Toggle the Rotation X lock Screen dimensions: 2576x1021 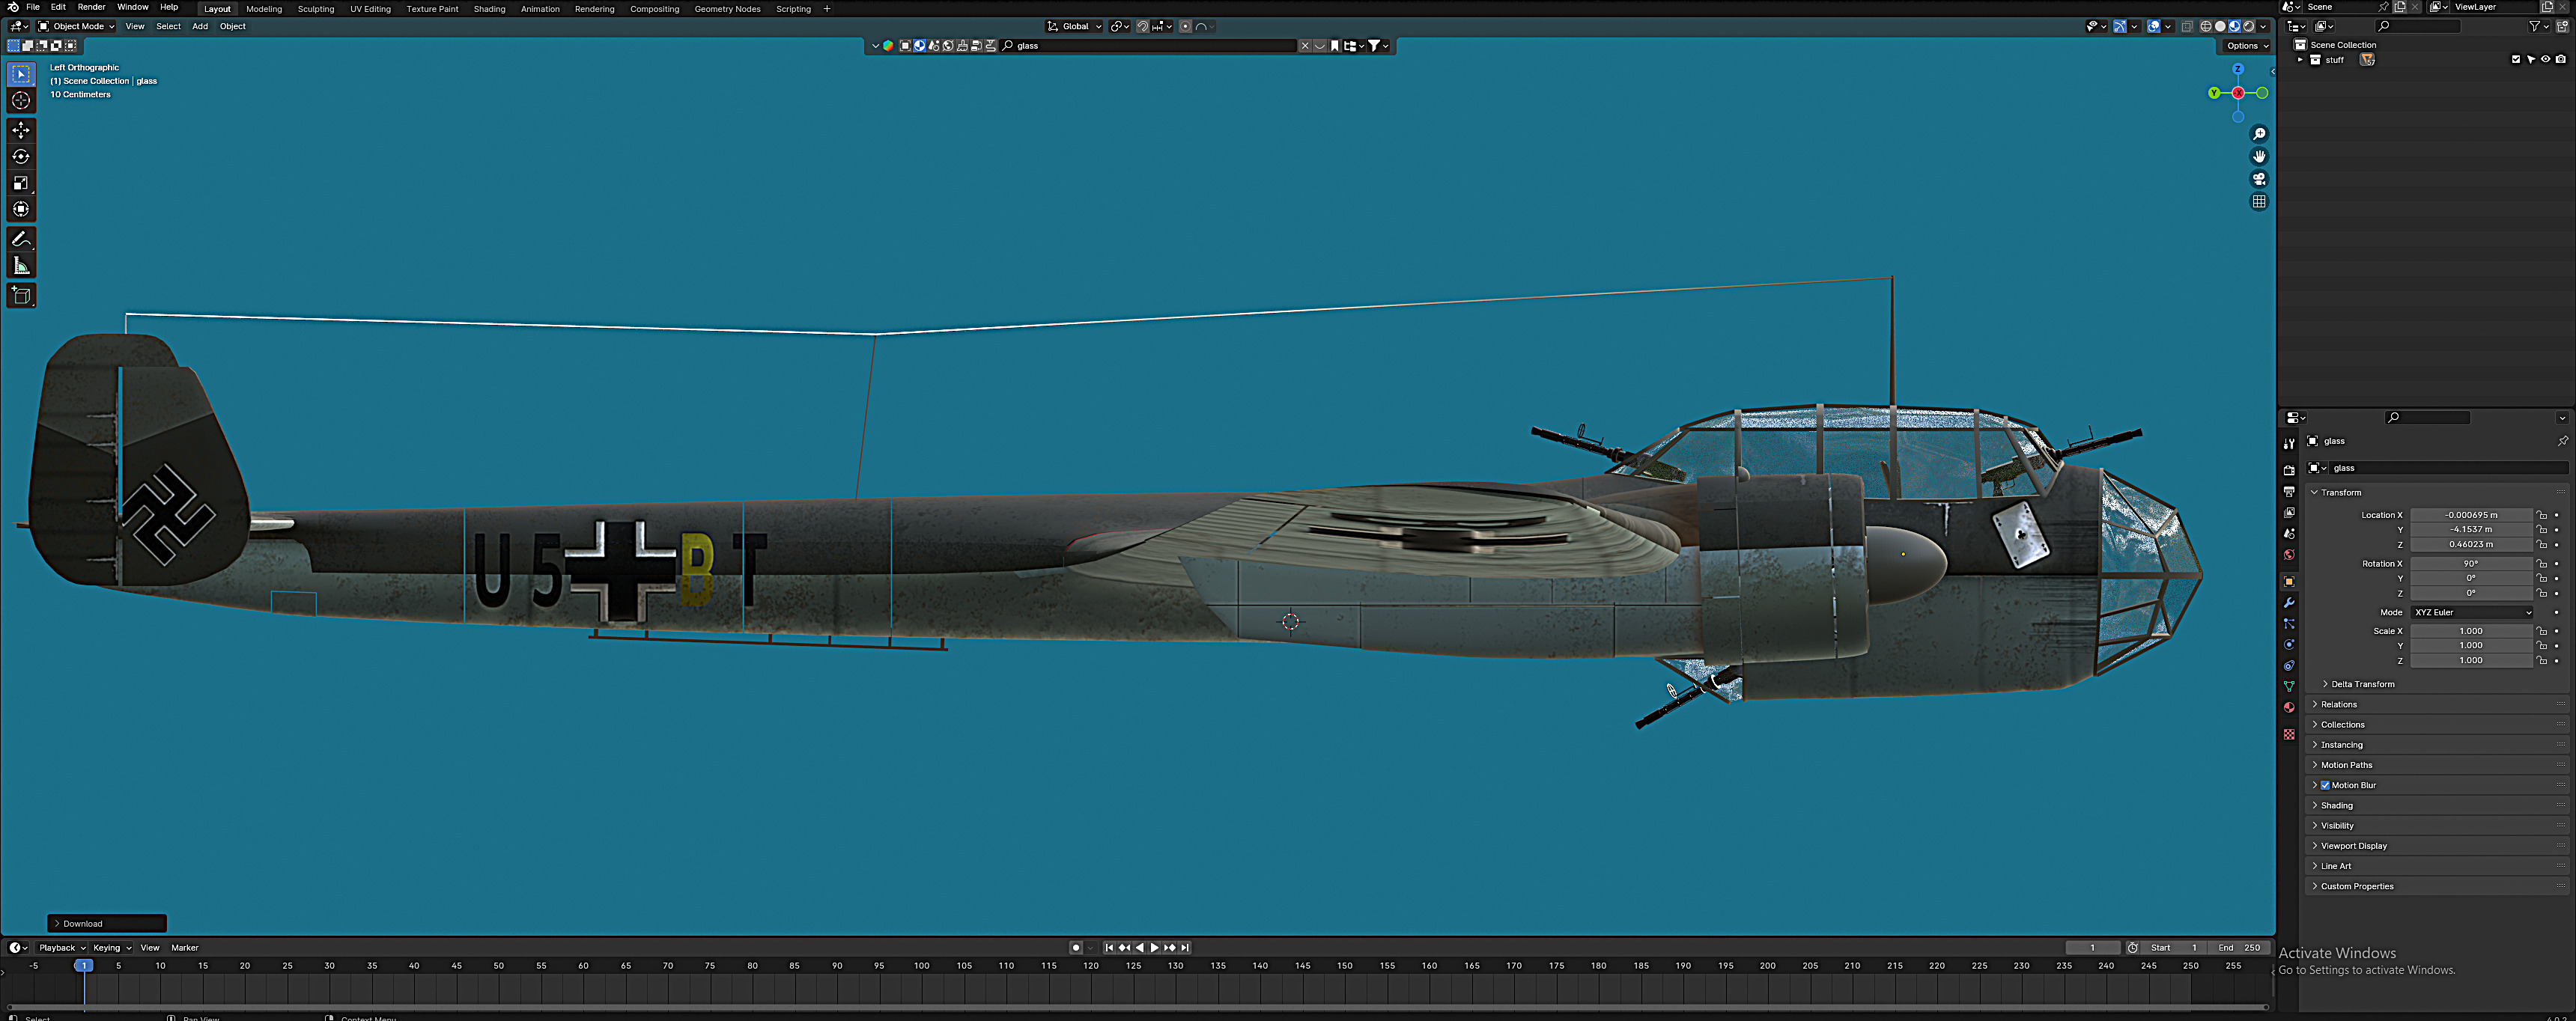point(2542,564)
